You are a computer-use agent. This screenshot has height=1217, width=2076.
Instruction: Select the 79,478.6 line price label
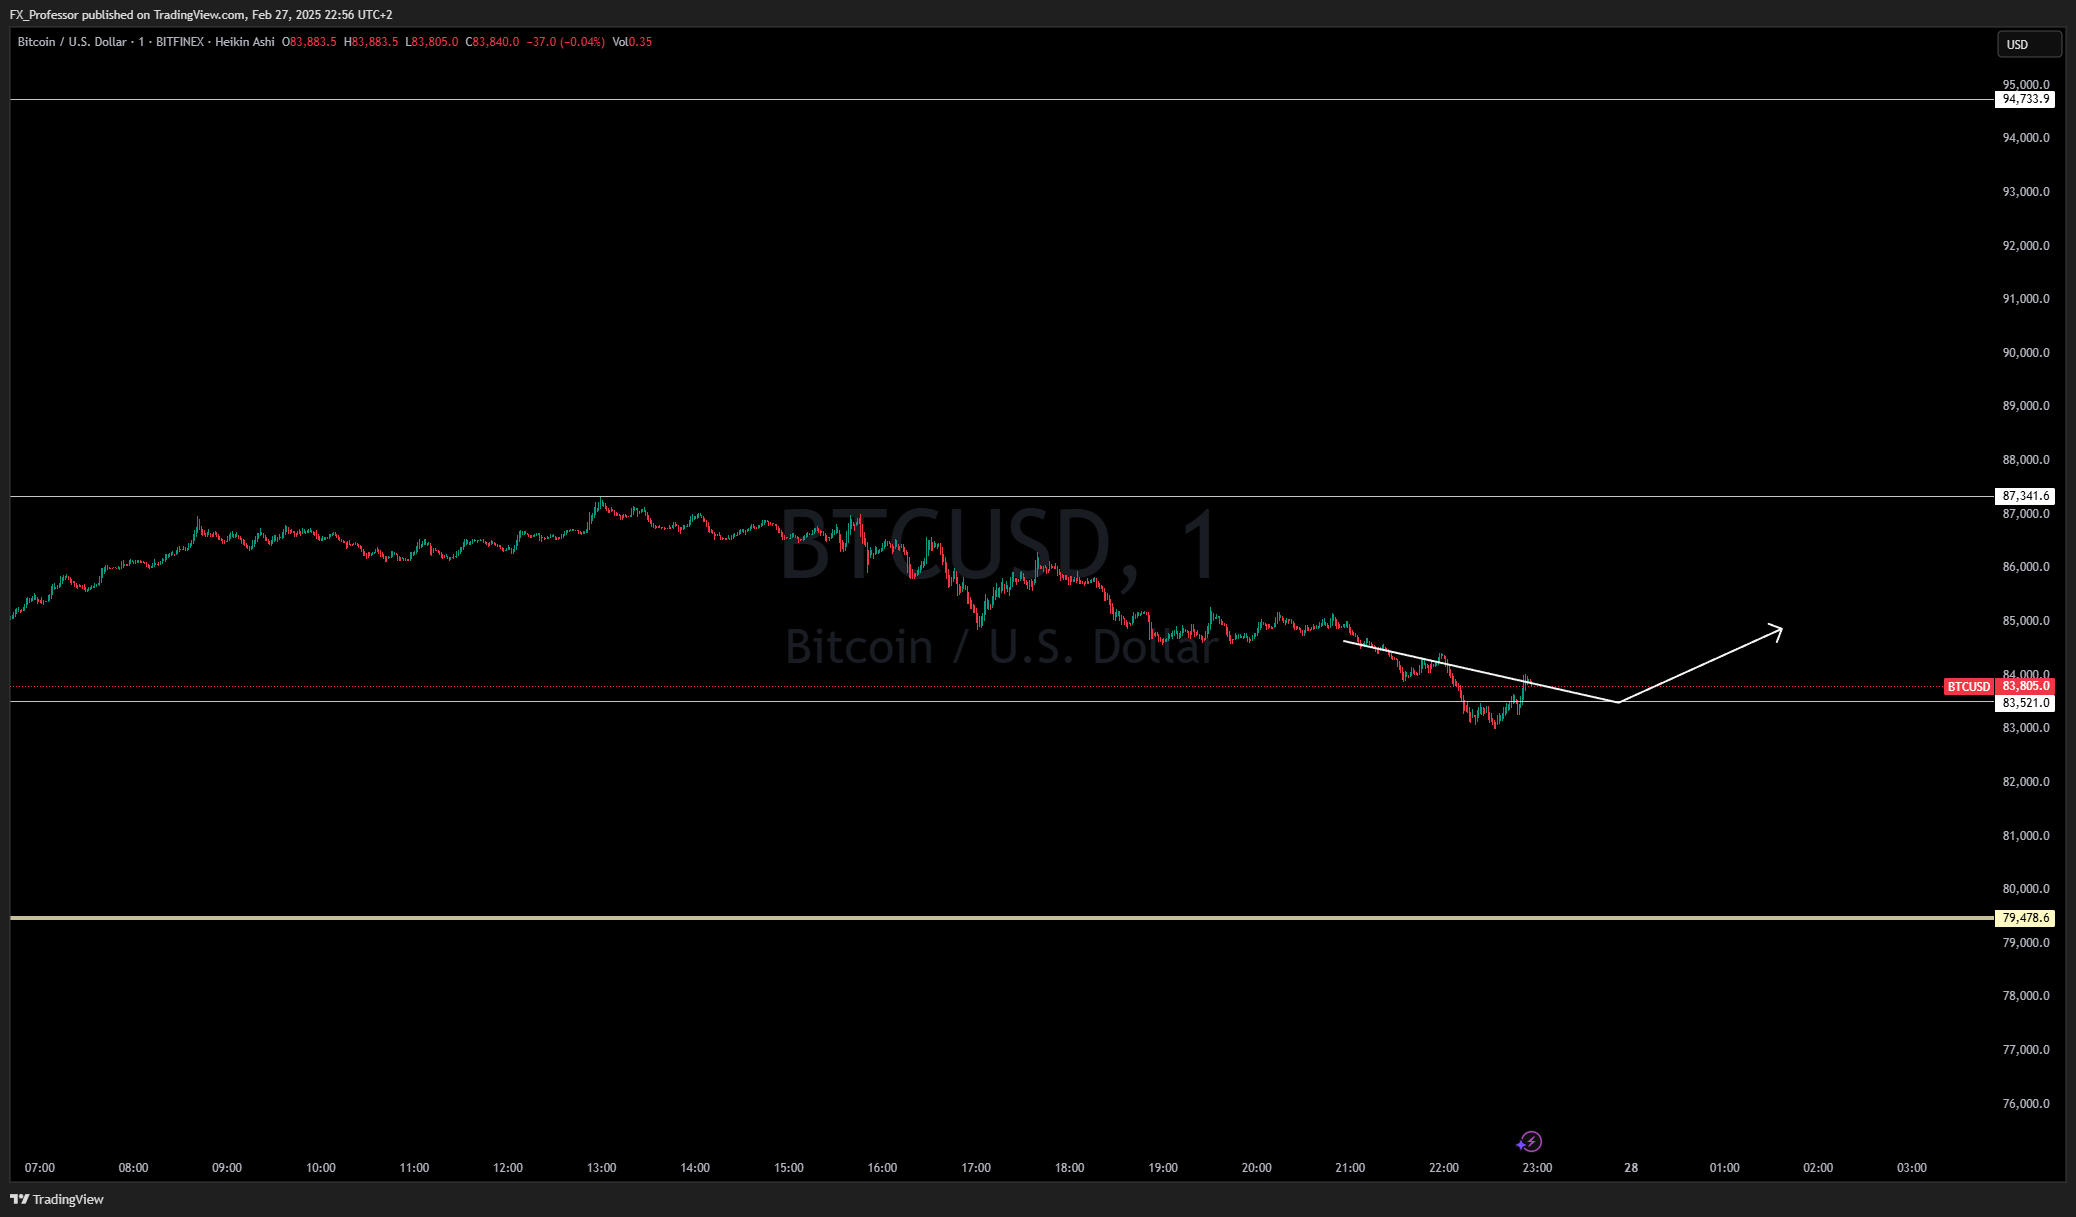[2025, 918]
